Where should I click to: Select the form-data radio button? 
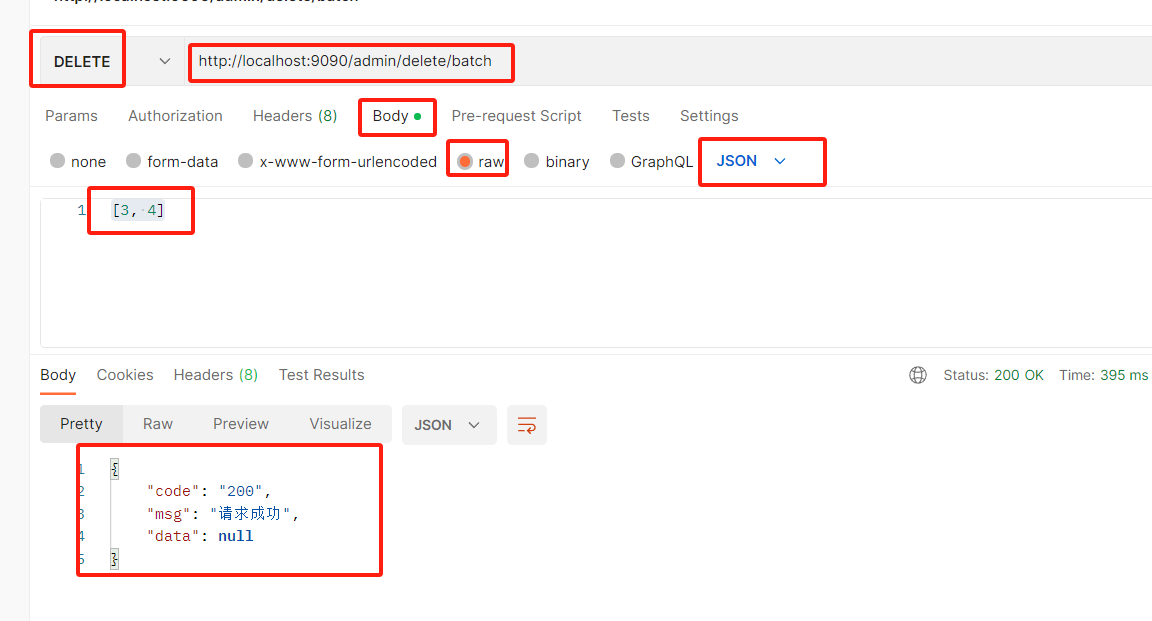tap(133, 161)
